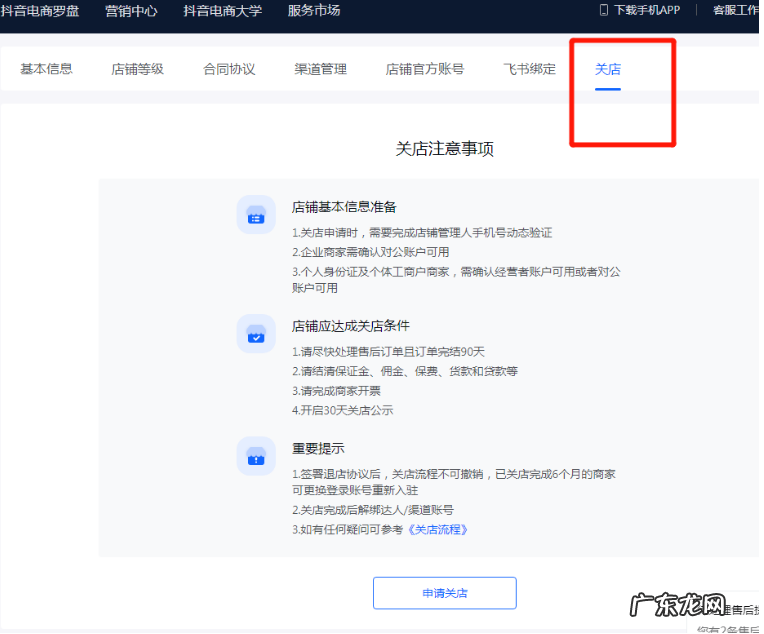764x634 pixels.
Task: Switch to the 店铺官方账号 tab
Action: click(x=425, y=69)
